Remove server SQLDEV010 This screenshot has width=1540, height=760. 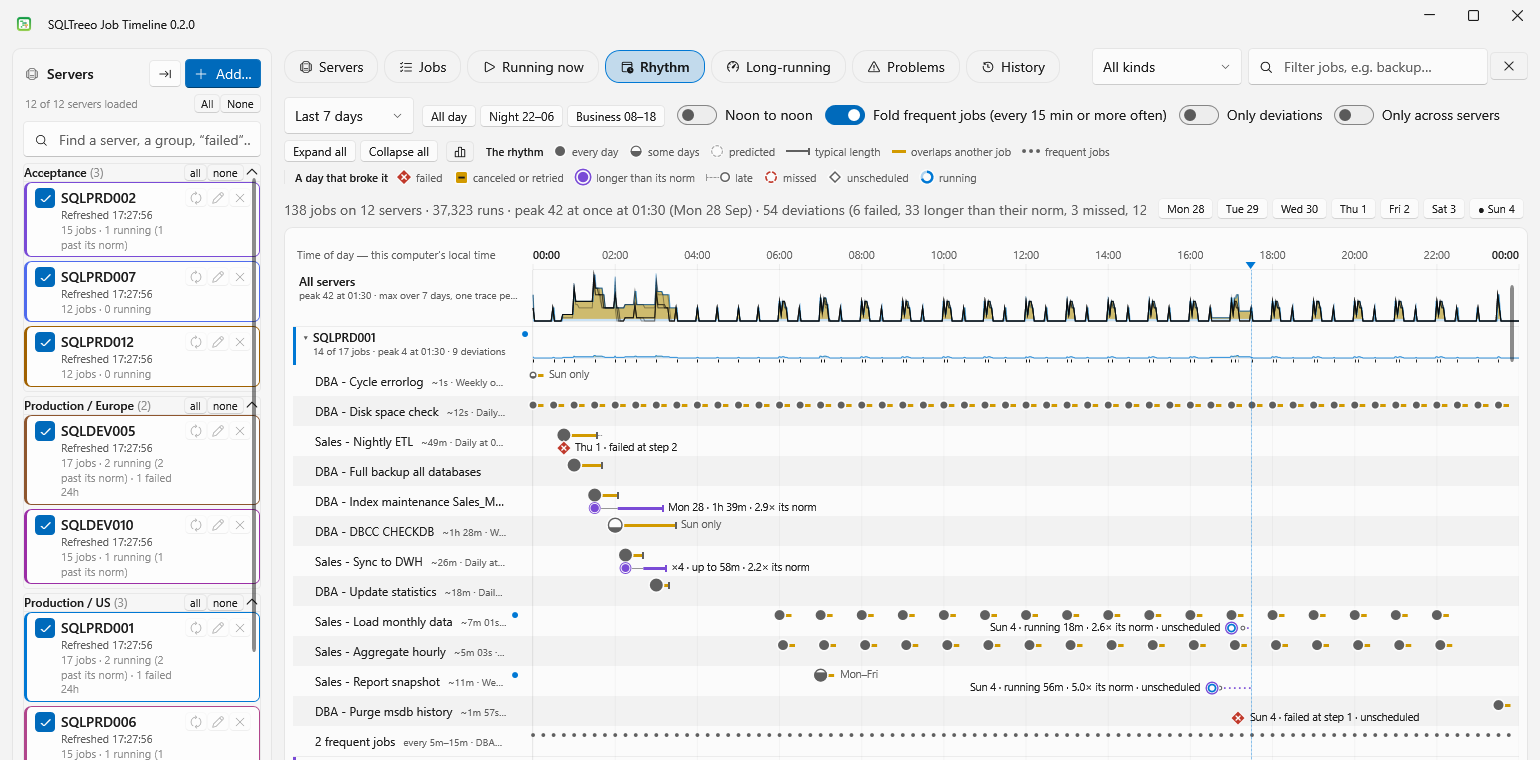click(240, 525)
